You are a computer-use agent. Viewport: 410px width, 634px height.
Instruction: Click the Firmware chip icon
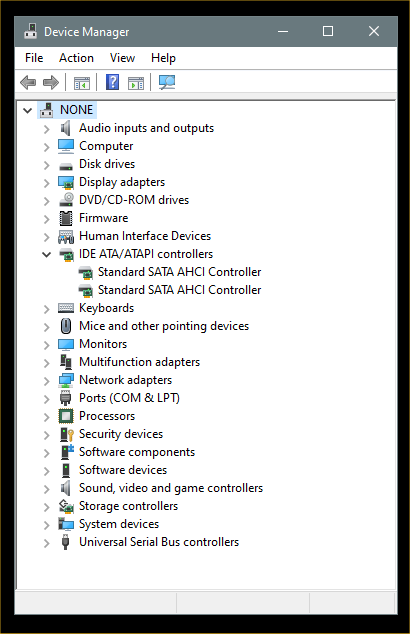(x=66, y=218)
